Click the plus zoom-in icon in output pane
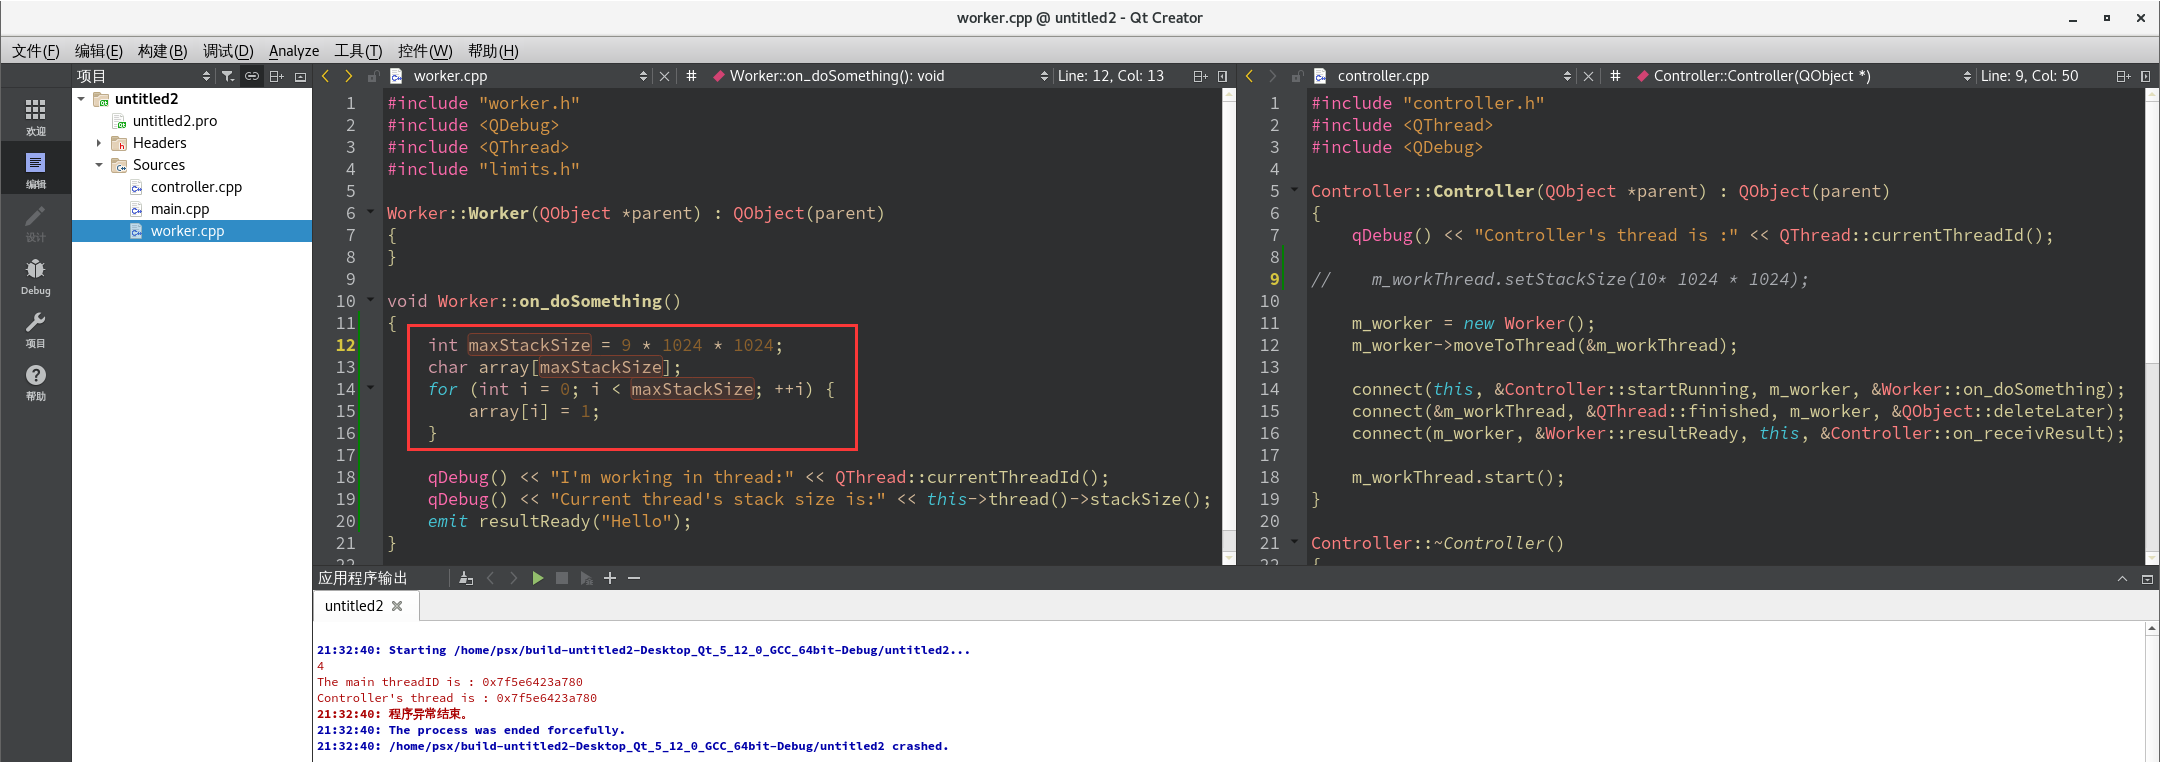This screenshot has width=2160, height=762. [x=610, y=578]
